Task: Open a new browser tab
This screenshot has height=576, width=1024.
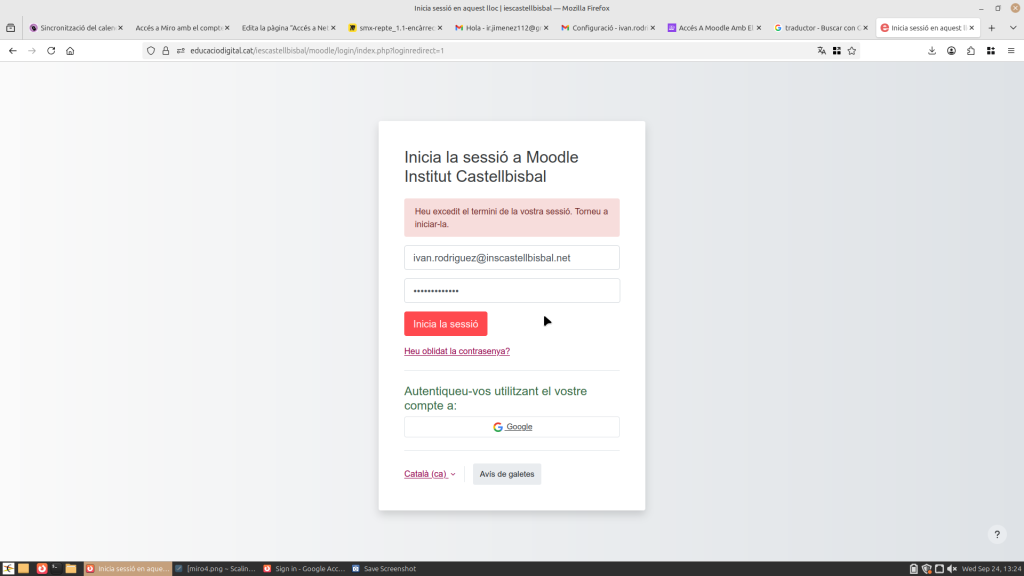Action: pyautogui.click(x=991, y=28)
